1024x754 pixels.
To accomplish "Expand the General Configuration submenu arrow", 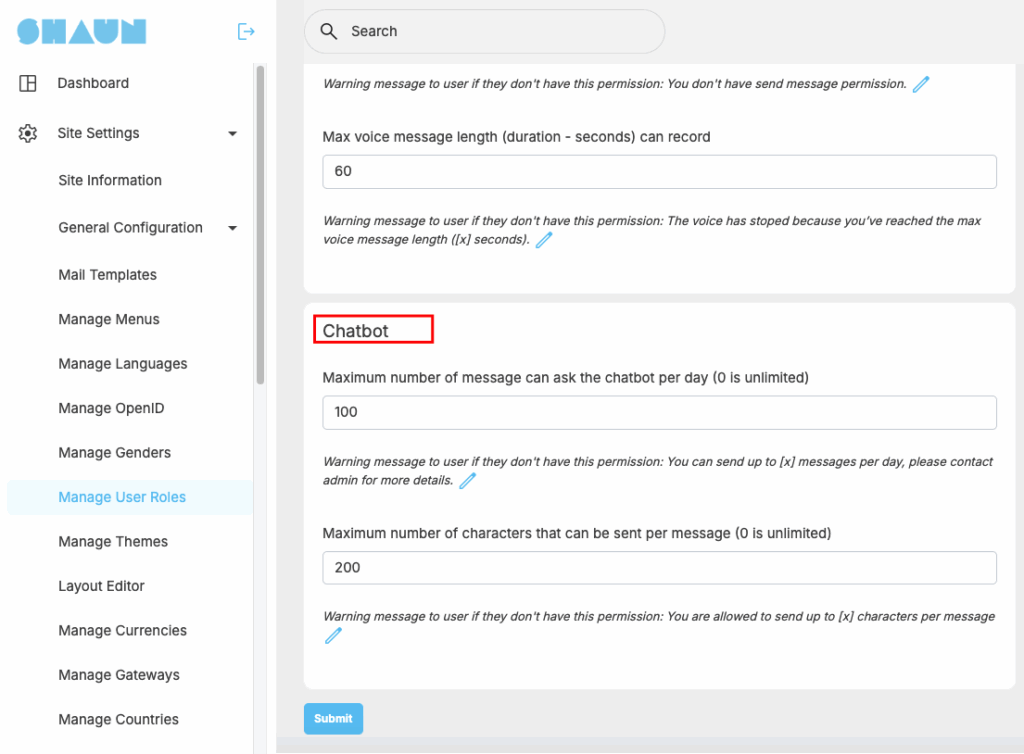I will tap(232, 228).
